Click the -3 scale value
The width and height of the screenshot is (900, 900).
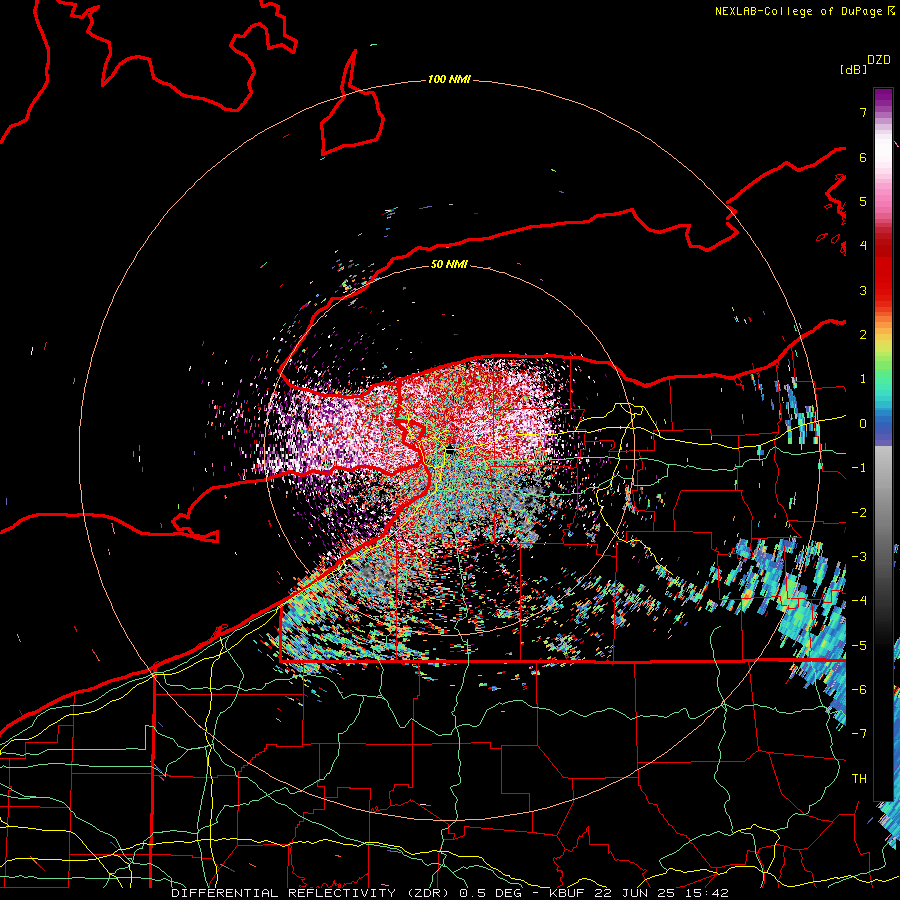pyautogui.click(x=859, y=556)
